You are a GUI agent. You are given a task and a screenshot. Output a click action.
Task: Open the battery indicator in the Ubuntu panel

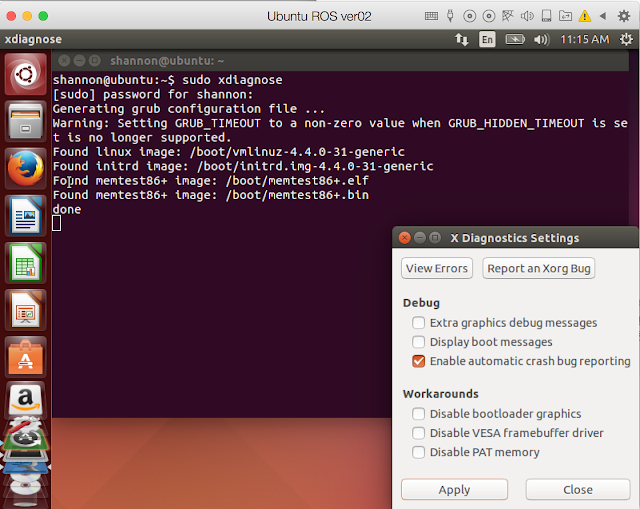[515, 40]
